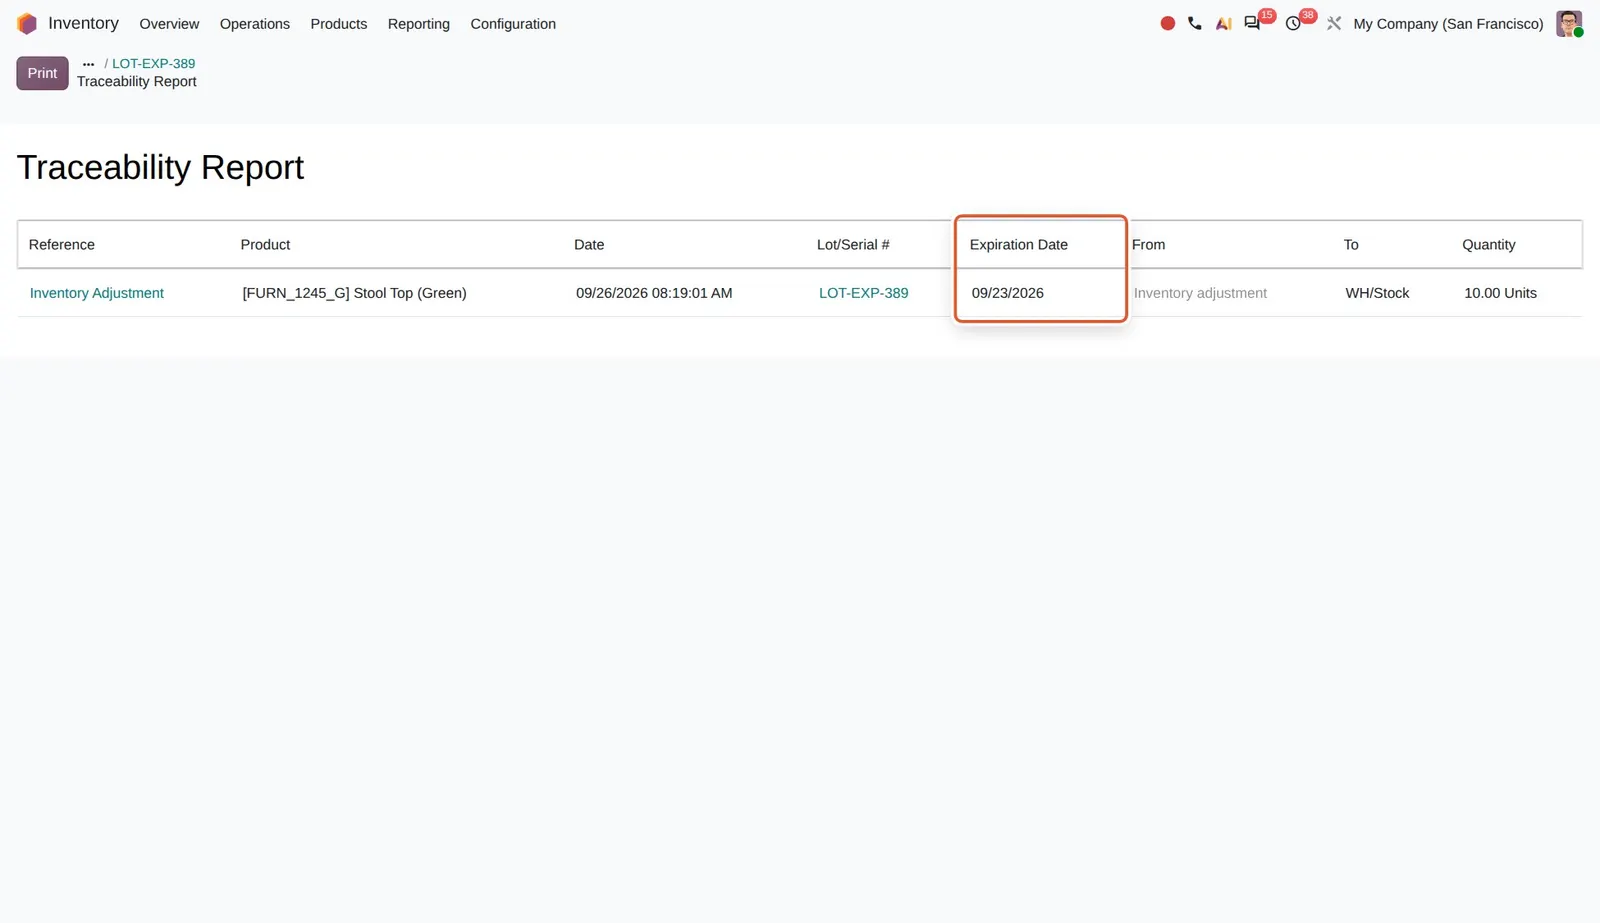1600x923 pixels.
Task: Select the 09/26/2026 08:19:01 AM date cell
Action: pyautogui.click(x=654, y=293)
